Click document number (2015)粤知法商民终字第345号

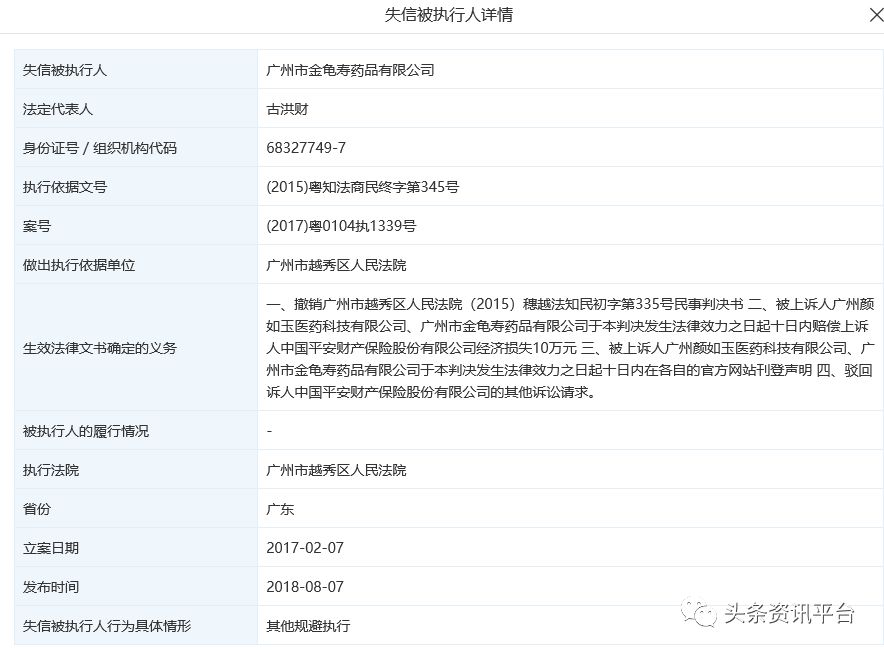[x=362, y=187]
